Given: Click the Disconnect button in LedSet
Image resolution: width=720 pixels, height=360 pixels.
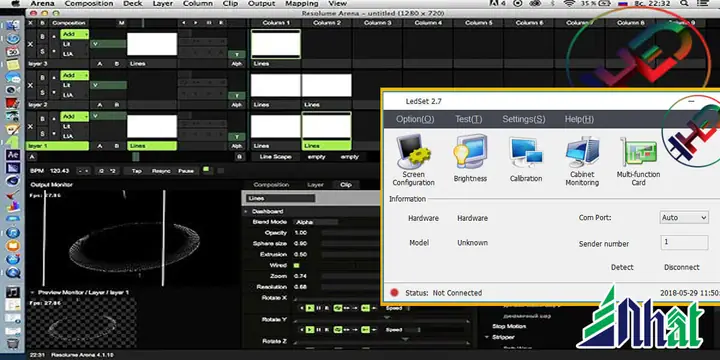Looking at the screenshot, I should click(681, 267).
